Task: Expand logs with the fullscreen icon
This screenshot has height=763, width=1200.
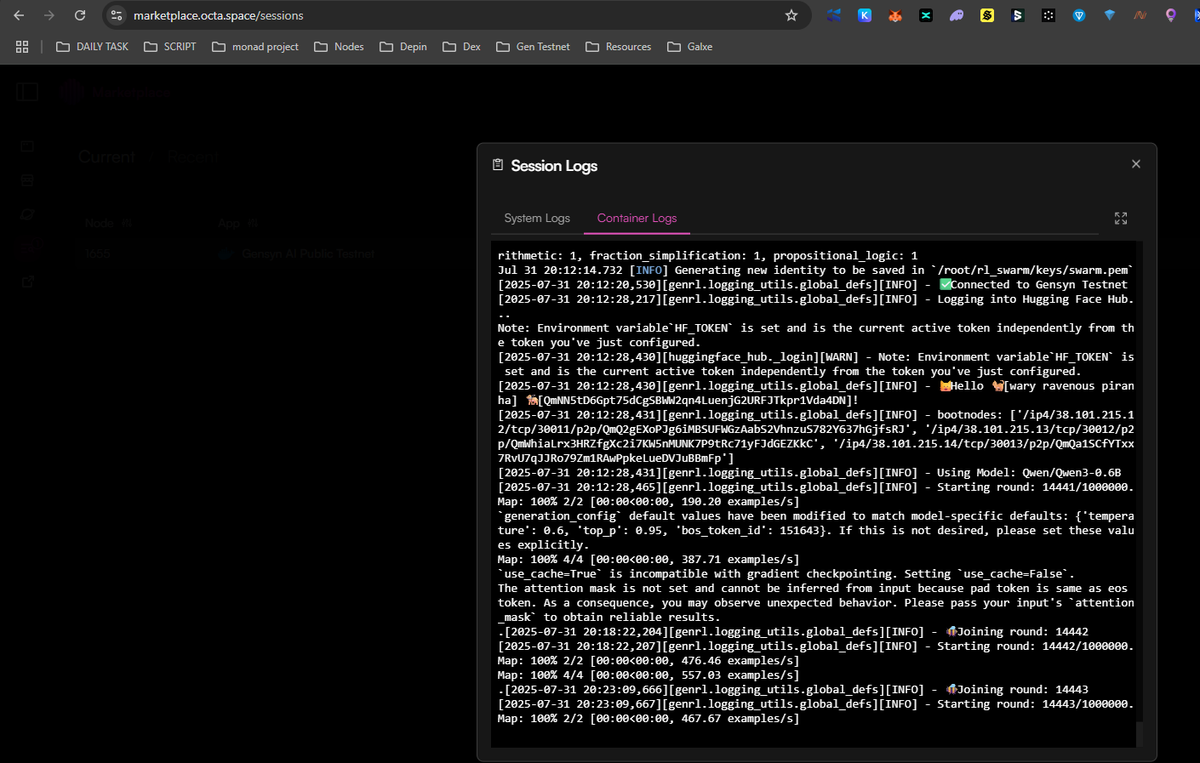Action: [x=1120, y=218]
